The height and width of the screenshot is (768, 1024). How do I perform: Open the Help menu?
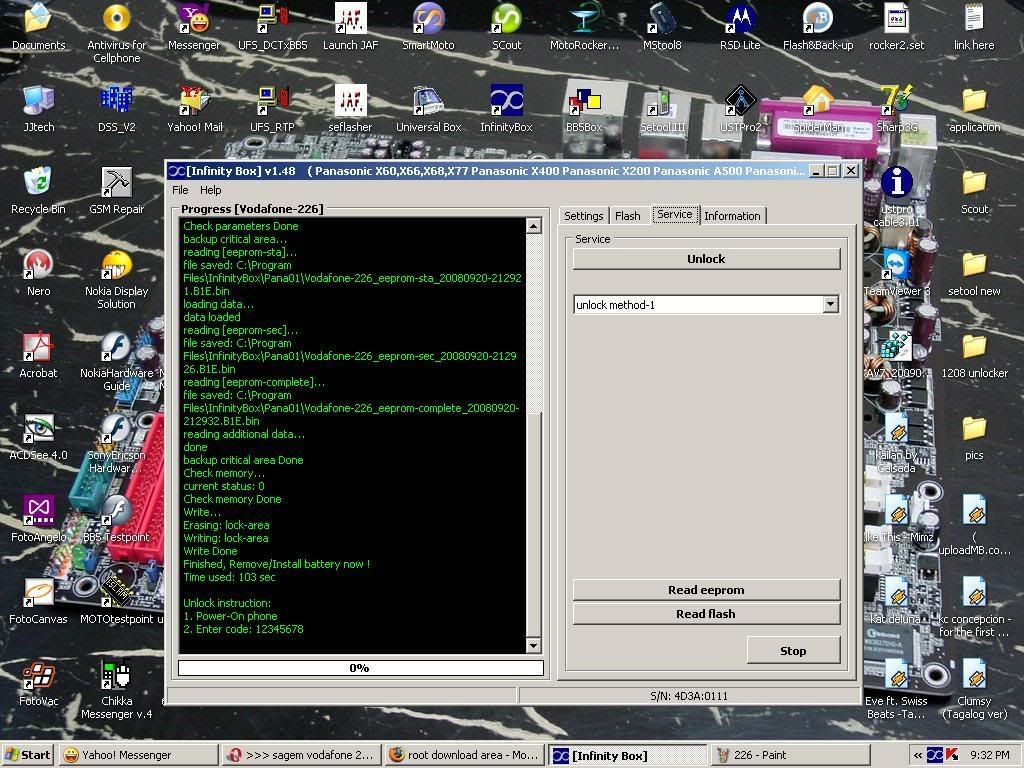(x=210, y=190)
